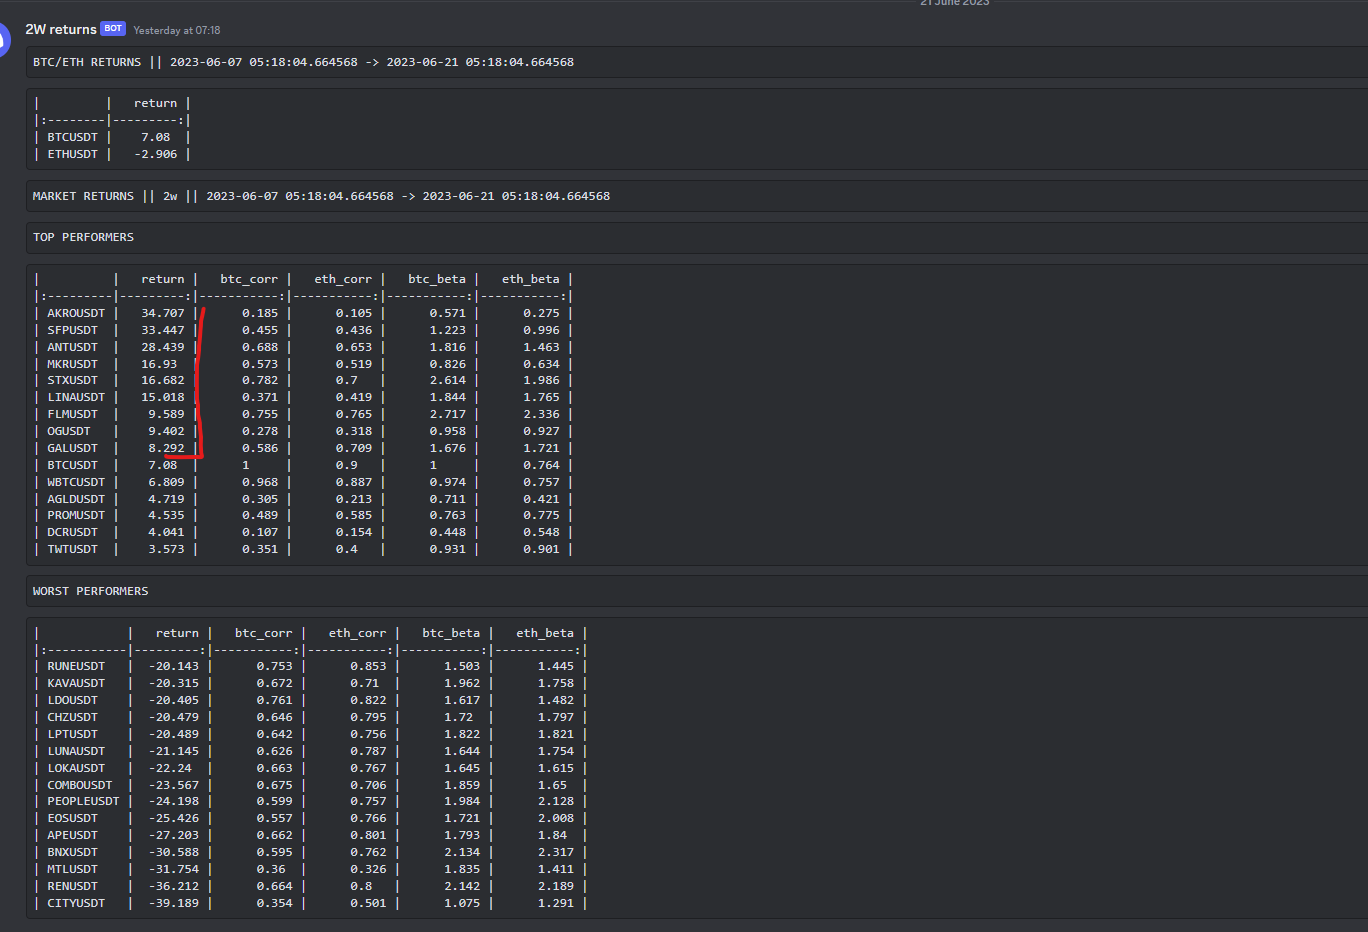This screenshot has width=1368, height=932.
Task: Click STXUSDT btc_beta value 2.614
Action: pyautogui.click(x=448, y=380)
